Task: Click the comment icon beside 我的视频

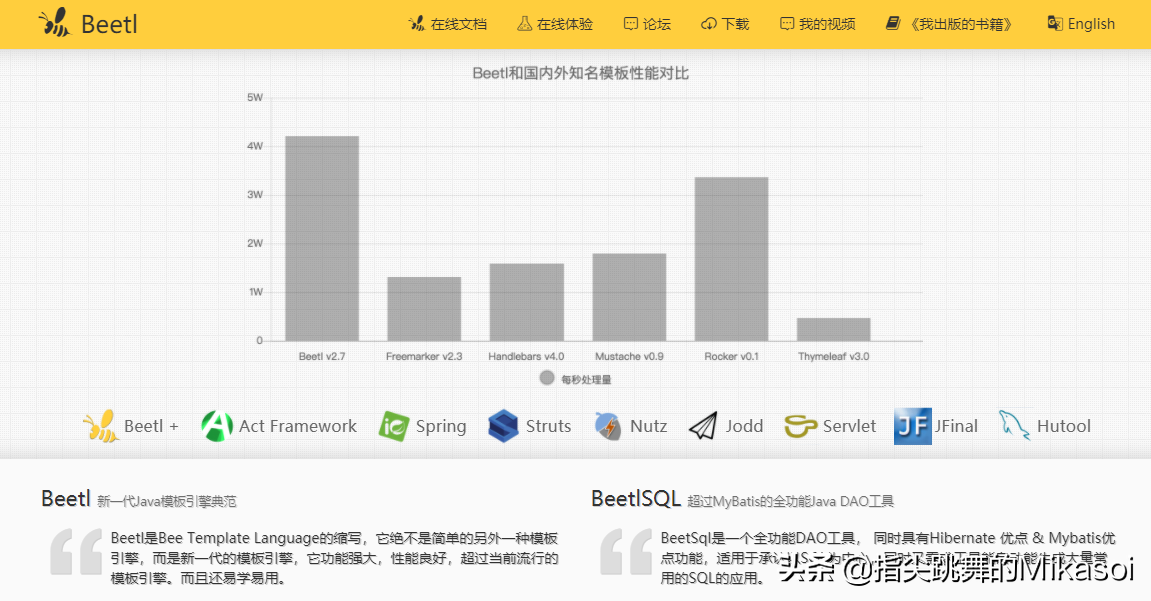Action: point(787,23)
